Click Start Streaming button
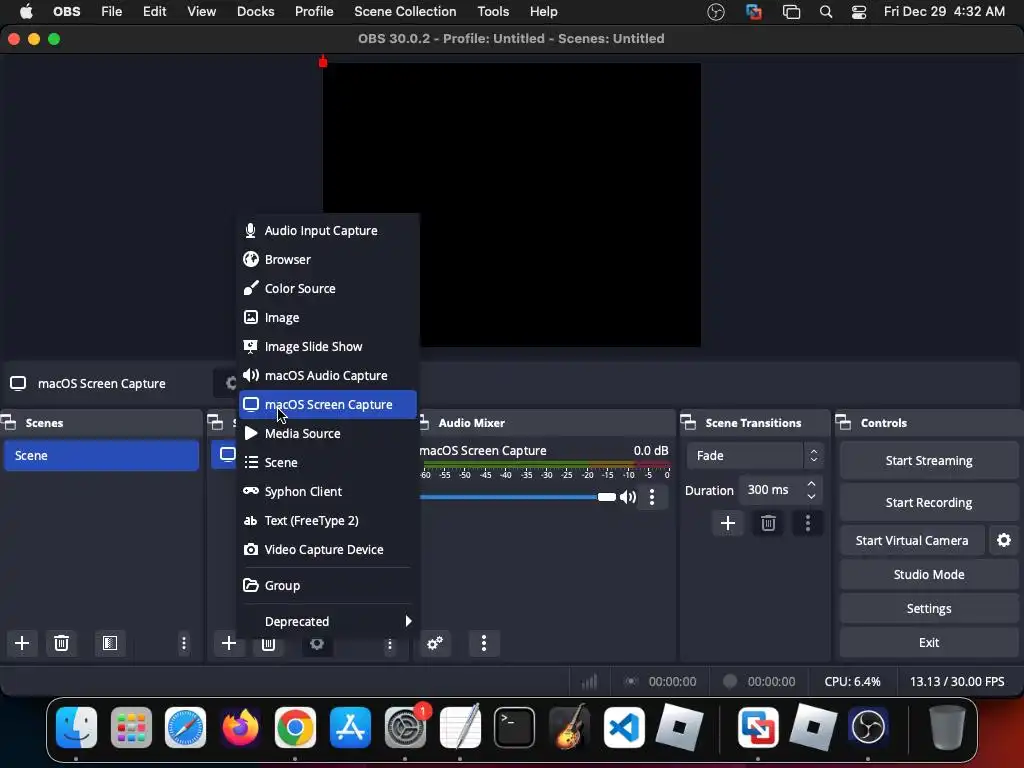 point(929,460)
